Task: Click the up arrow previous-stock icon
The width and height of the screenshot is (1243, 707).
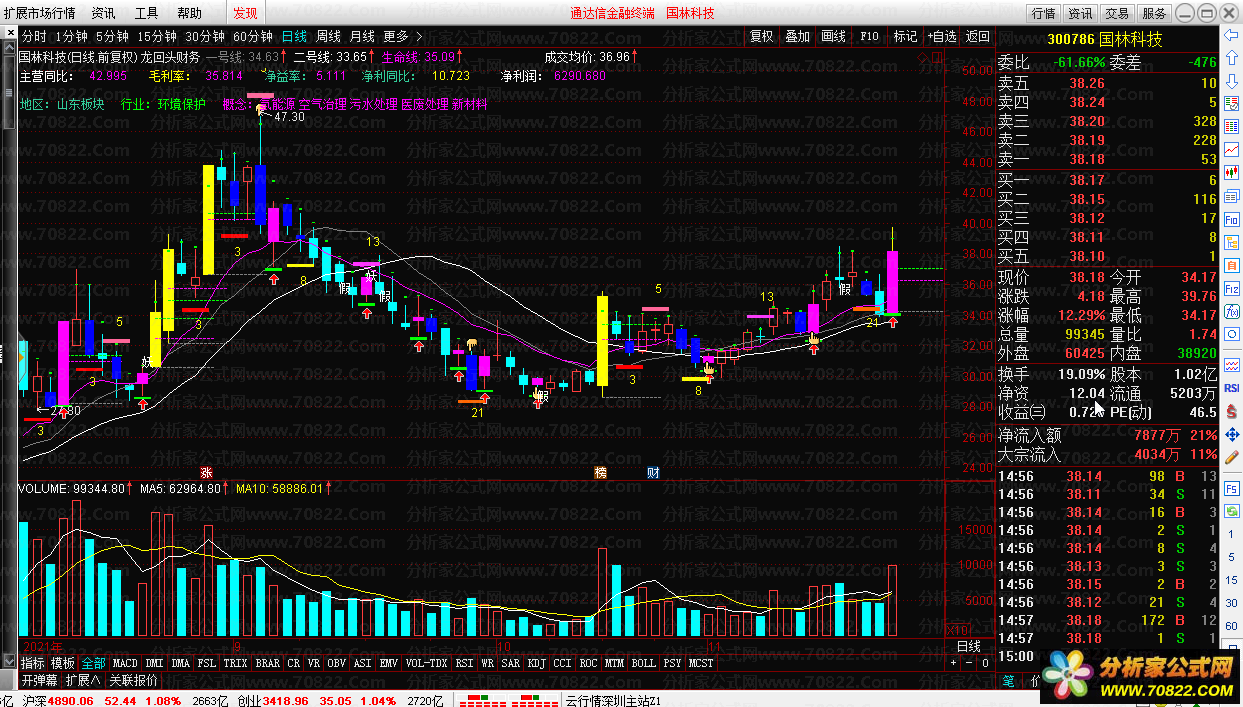Action: click(x=1231, y=56)
